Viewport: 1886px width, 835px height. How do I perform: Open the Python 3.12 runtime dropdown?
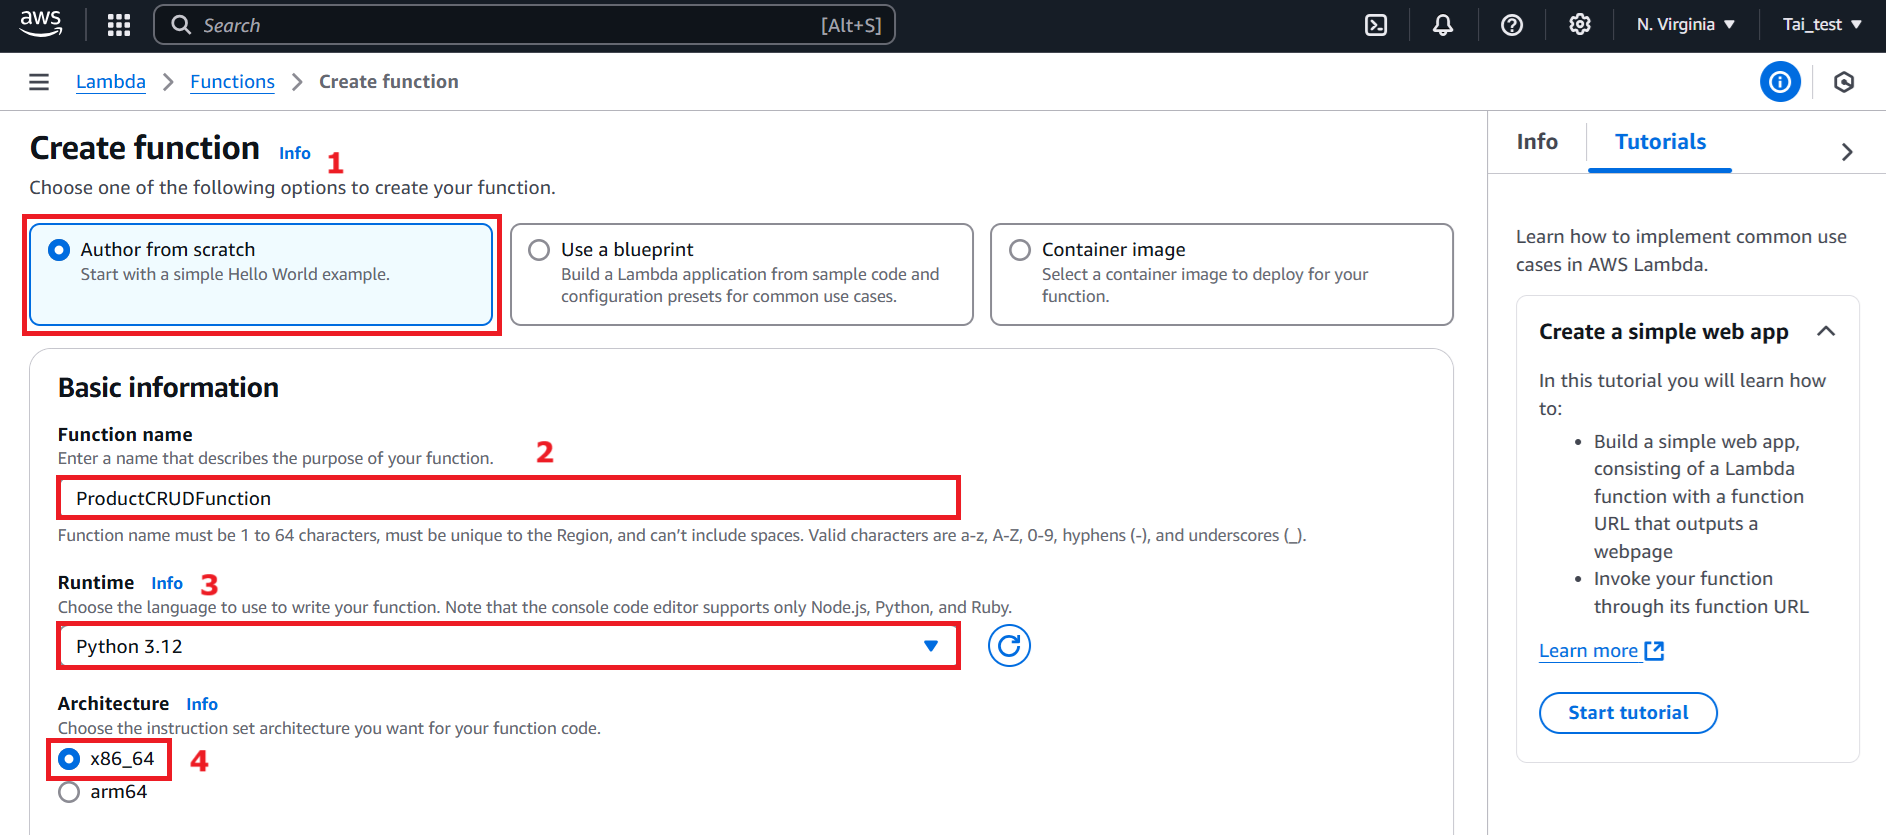pyautogui.click(x=508, y=646)
